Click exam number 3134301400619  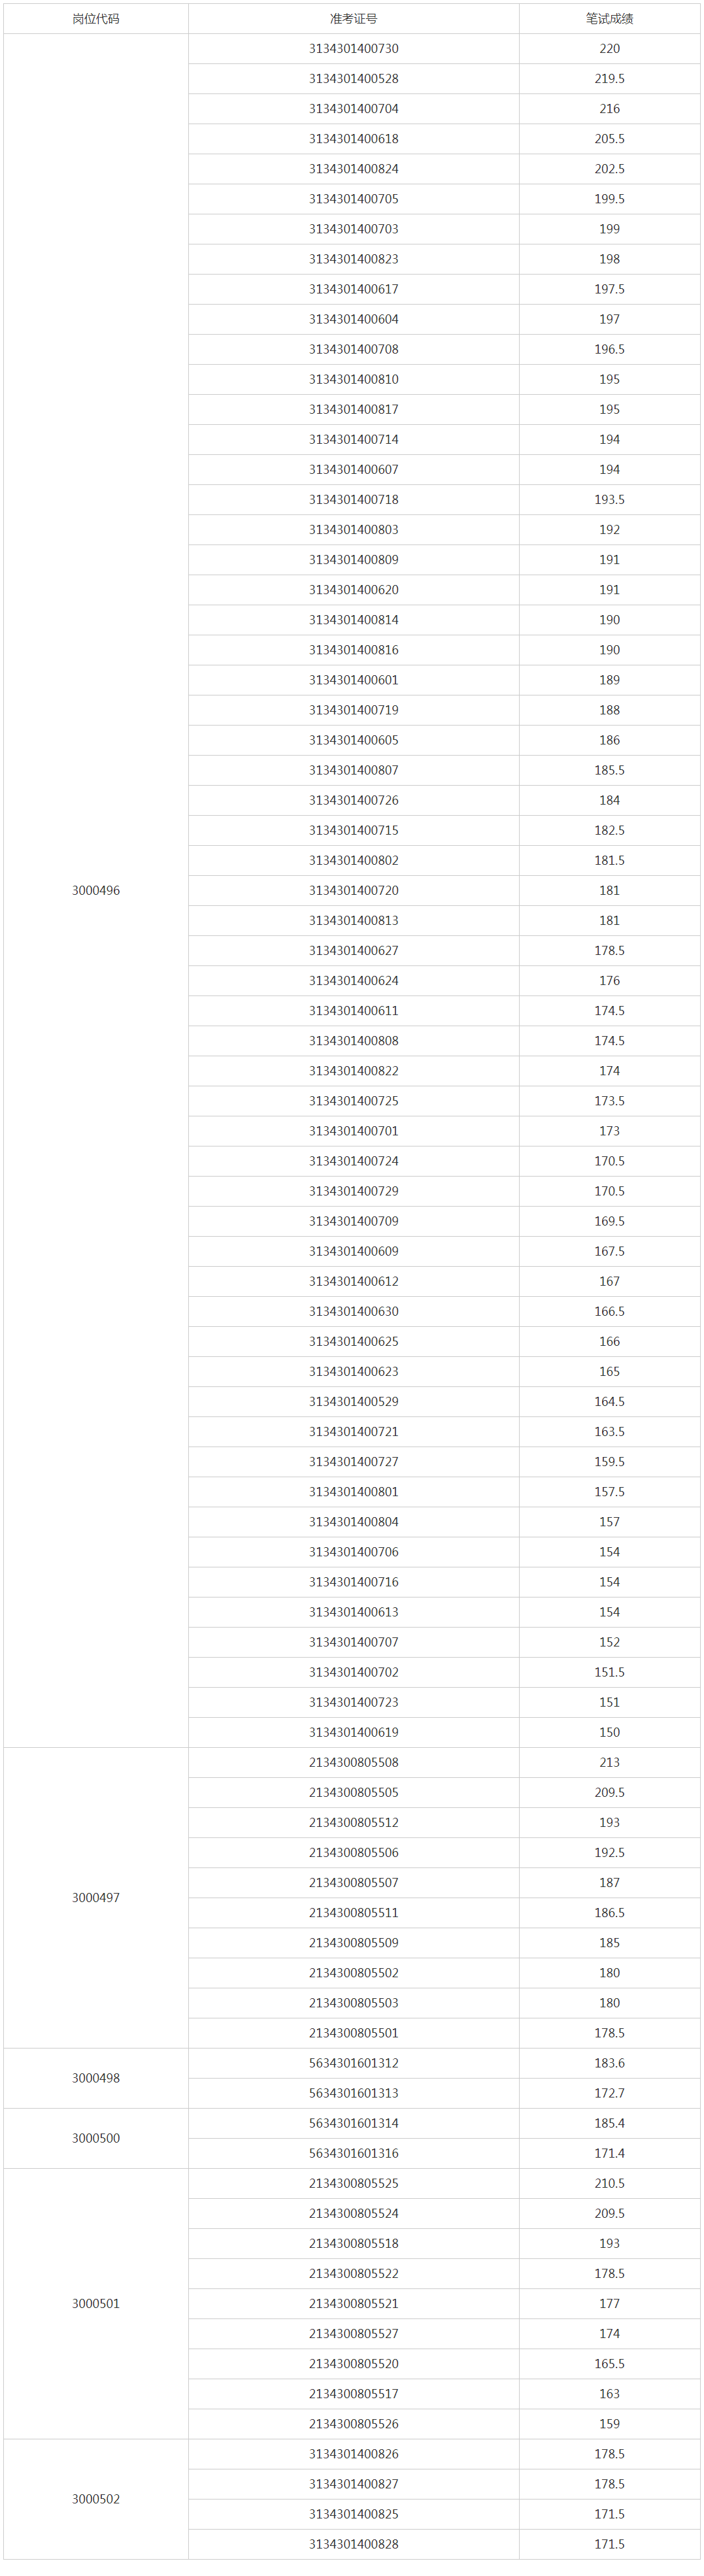tap(354, 1732)
